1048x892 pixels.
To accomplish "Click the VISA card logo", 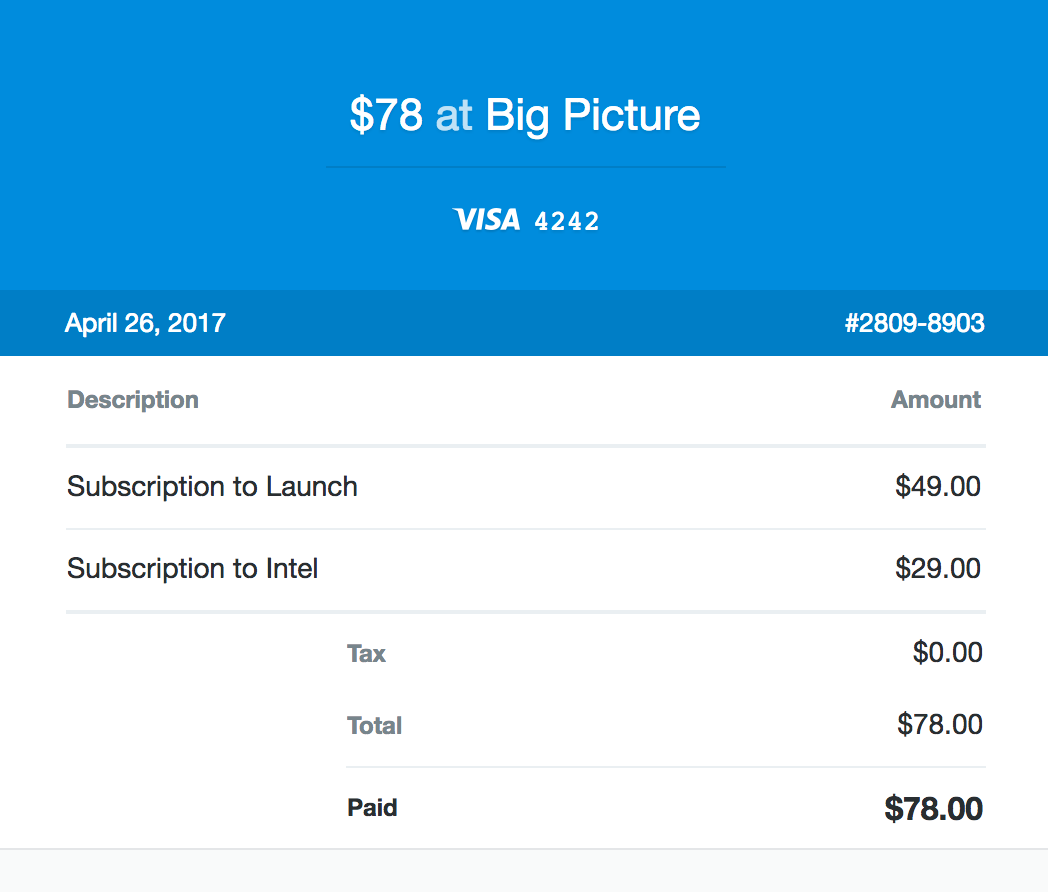I will coord(486,219).
